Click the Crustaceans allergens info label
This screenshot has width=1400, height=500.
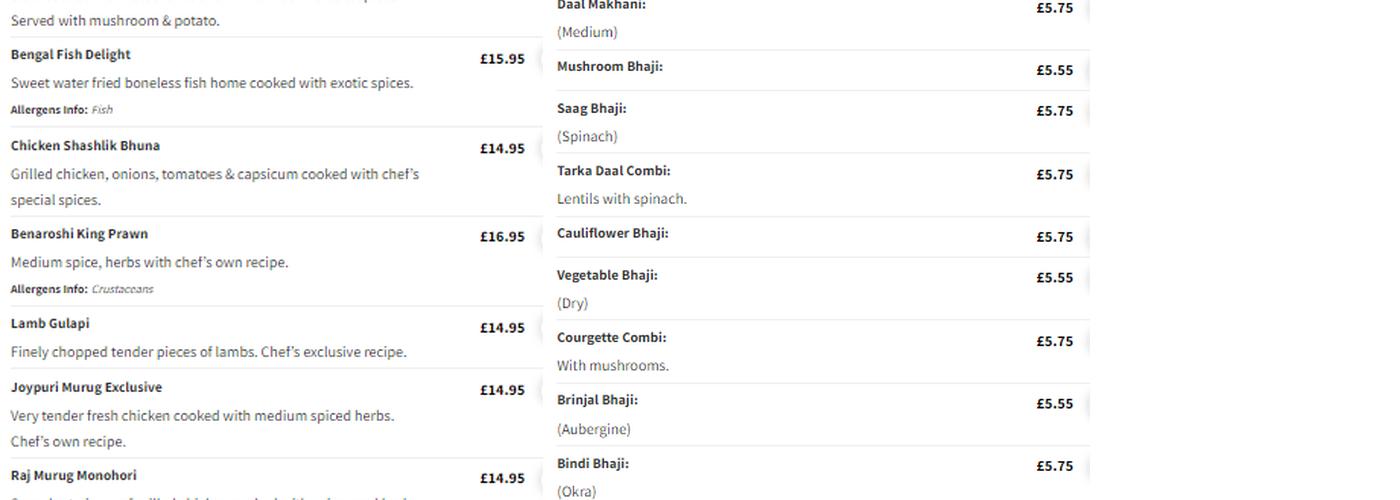[122, 290]
